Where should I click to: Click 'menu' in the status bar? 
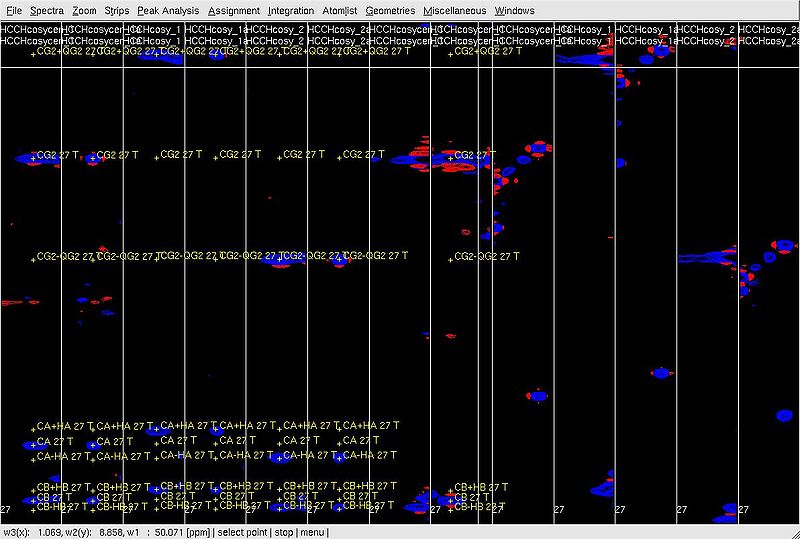pos(312,532)
